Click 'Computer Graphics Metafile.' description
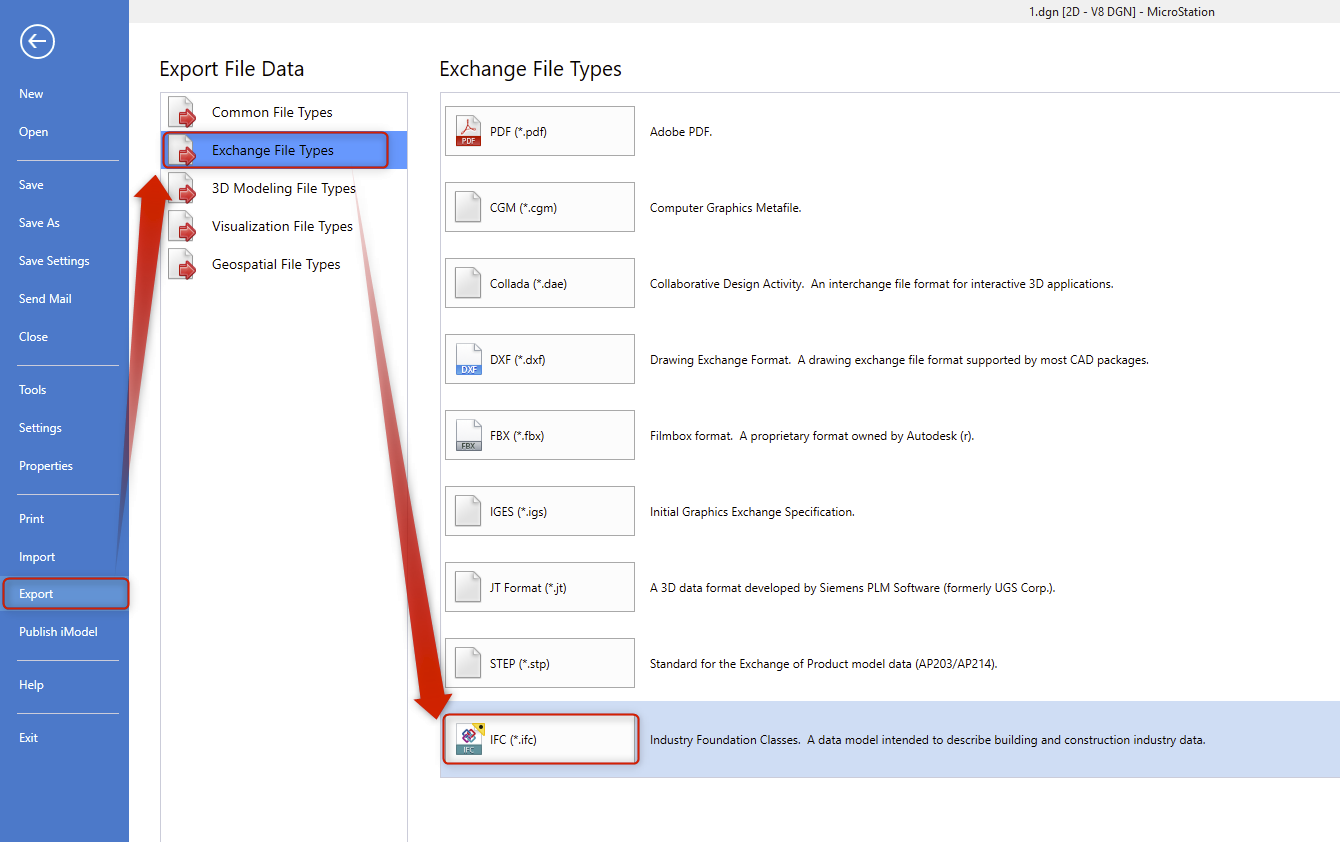This screenshot has height=842, width=1340. pos(726,208)
